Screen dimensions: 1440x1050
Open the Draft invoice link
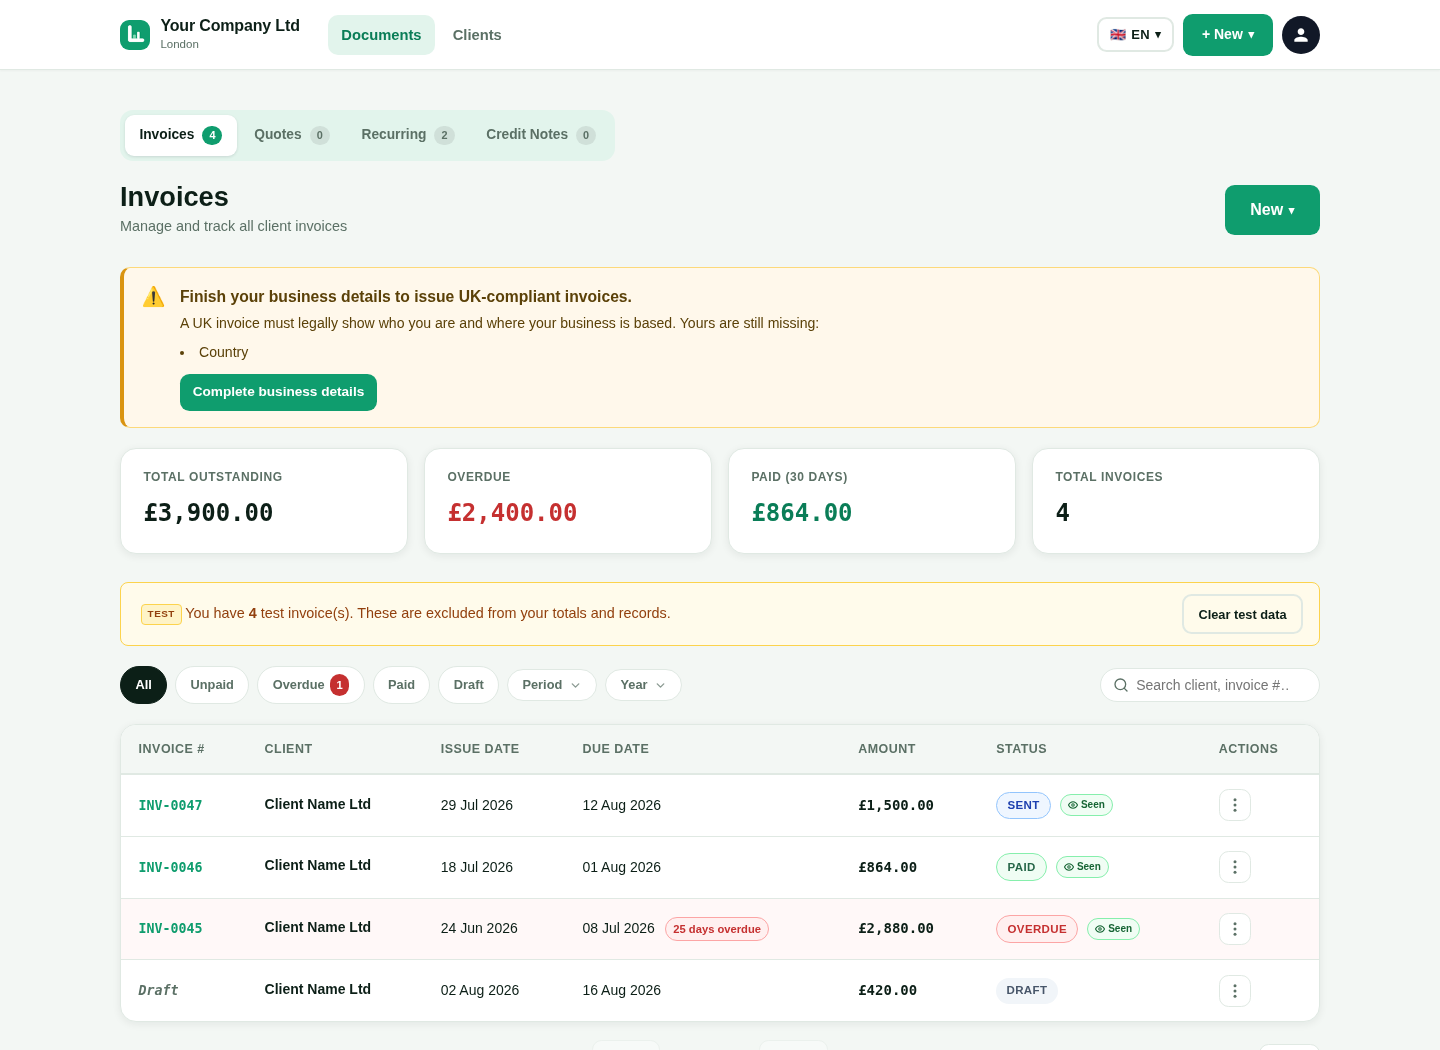coord(158,990)
